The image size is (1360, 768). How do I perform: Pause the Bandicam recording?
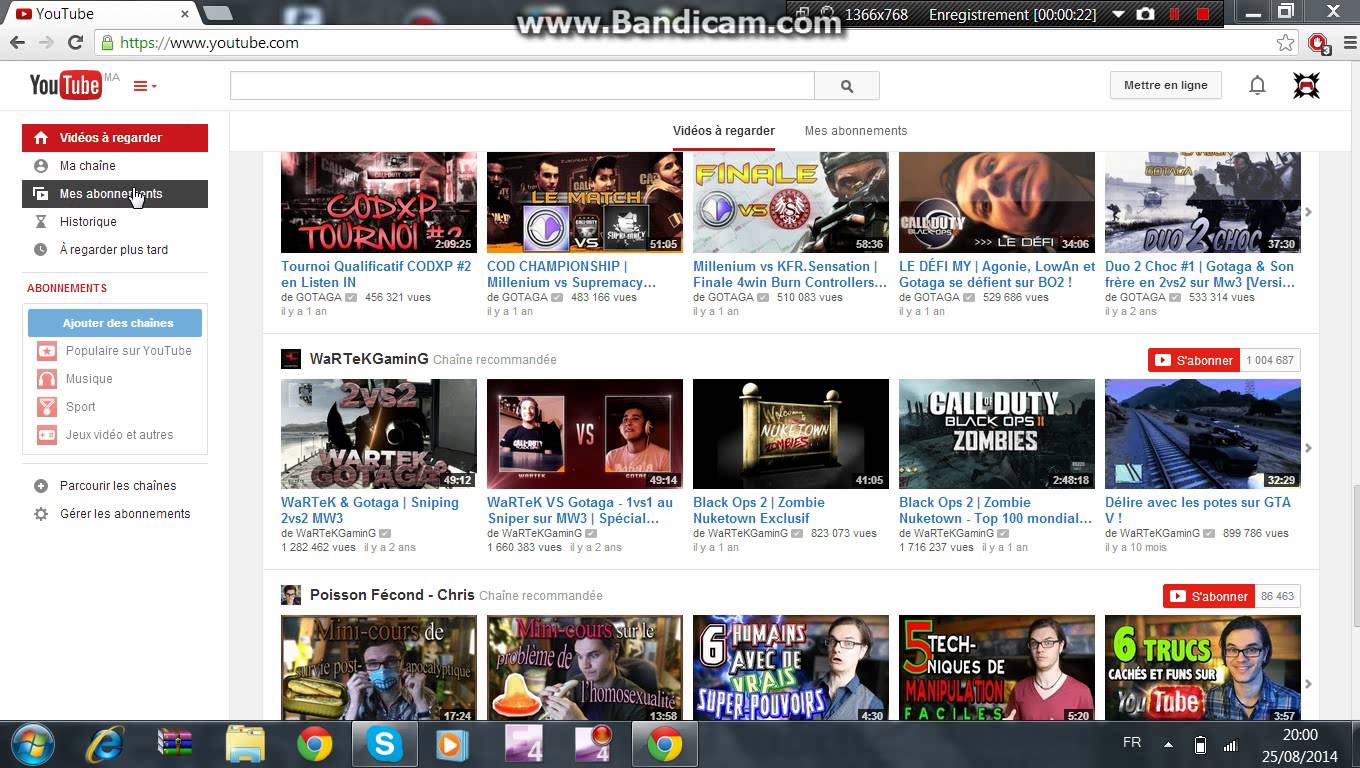click(1175, 14)
